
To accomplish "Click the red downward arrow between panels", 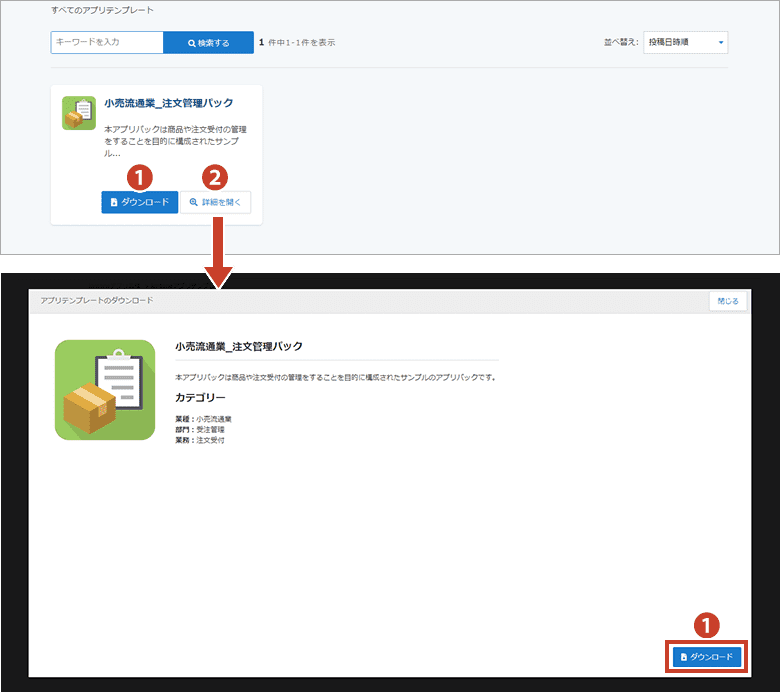I will pyautogui.click(x=216, y=254).
